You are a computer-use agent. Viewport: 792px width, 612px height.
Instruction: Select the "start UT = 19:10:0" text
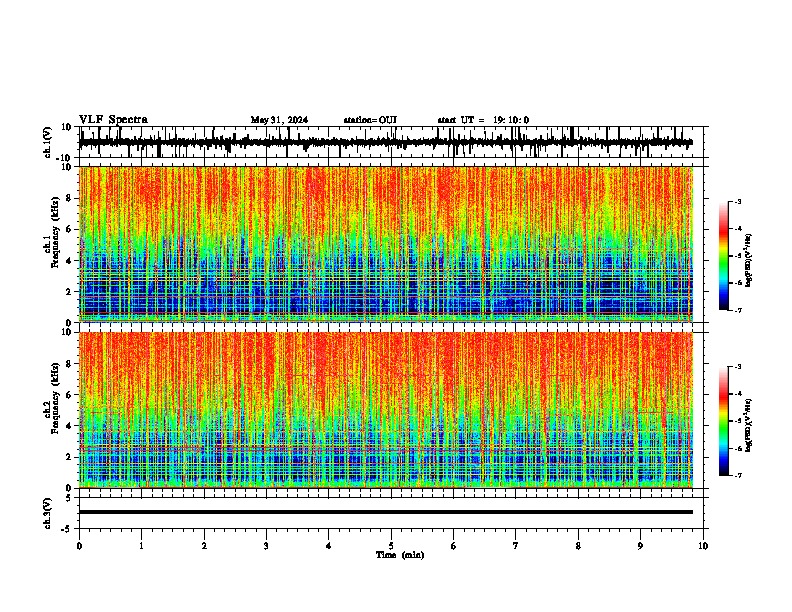483,120
